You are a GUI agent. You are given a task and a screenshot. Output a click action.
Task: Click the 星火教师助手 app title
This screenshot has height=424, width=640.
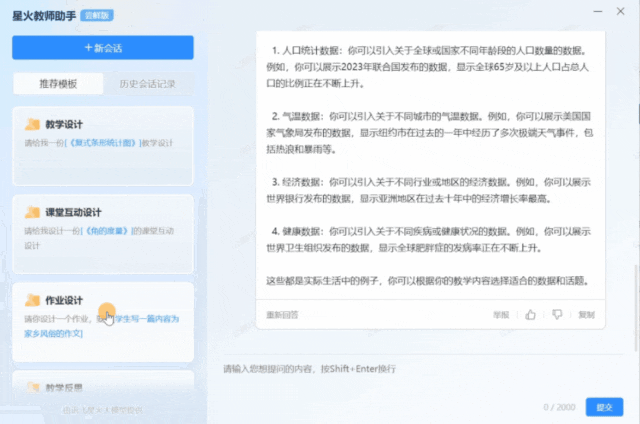pyautogui.click(x=44, y=16)
